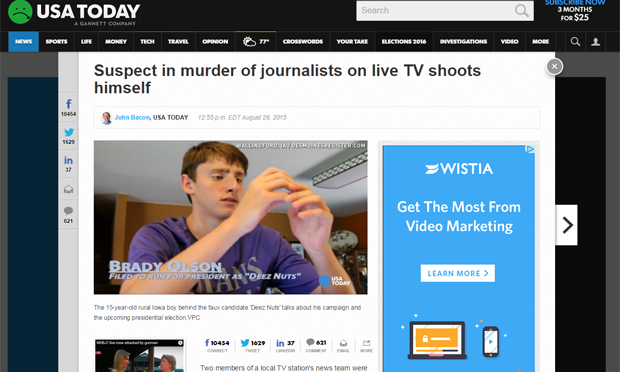620x372 pixels.
Task: Click the timestamp 12:55 p.m. EDT August 26, 2015
Action: point(242,117)
